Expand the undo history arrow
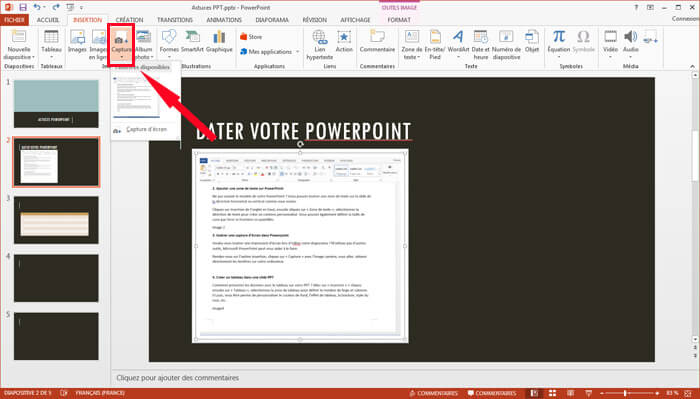The height and width of the screenshot is (399, 700). click(44, 8)
